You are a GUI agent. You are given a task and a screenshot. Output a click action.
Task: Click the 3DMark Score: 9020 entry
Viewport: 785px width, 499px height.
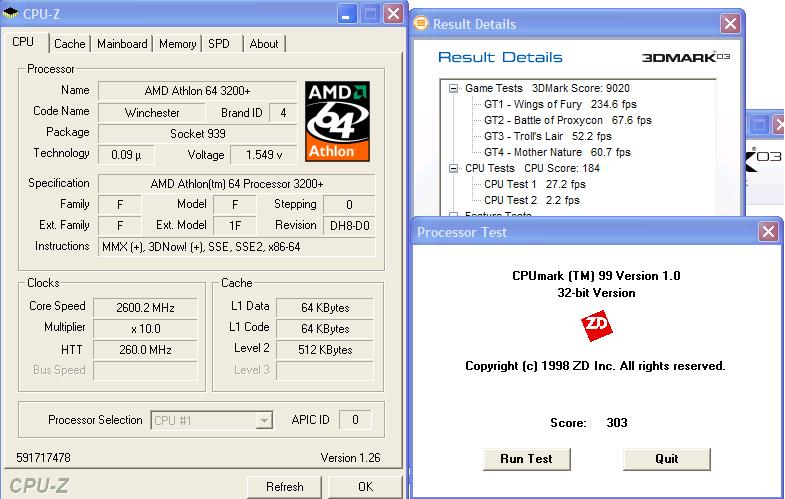581,88
